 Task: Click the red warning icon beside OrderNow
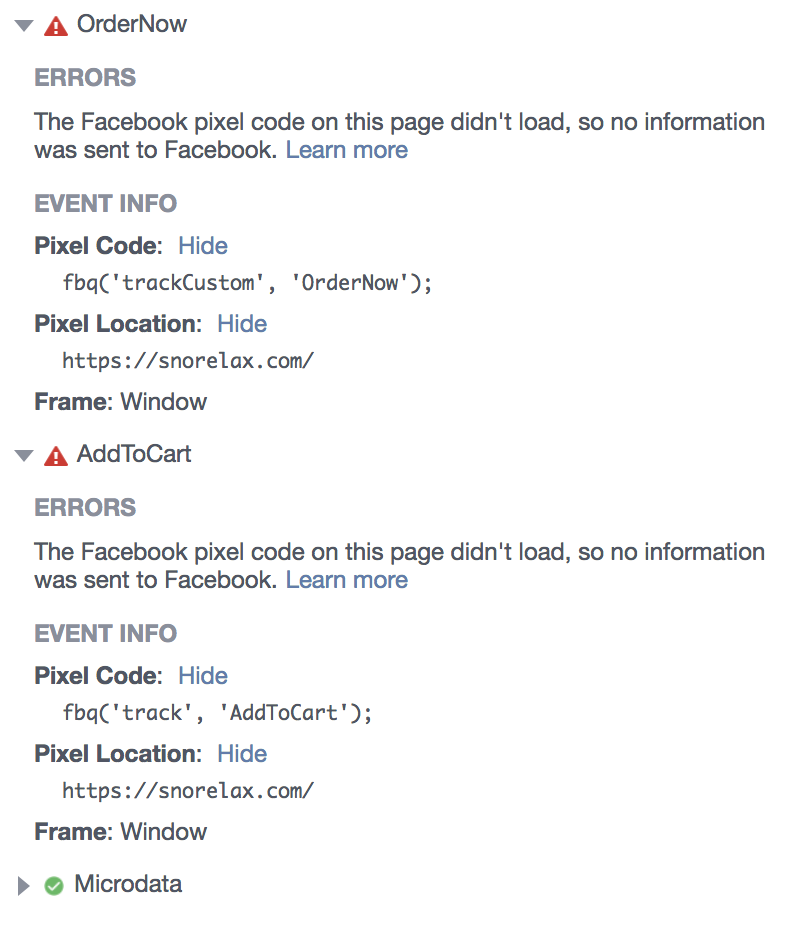56,26
